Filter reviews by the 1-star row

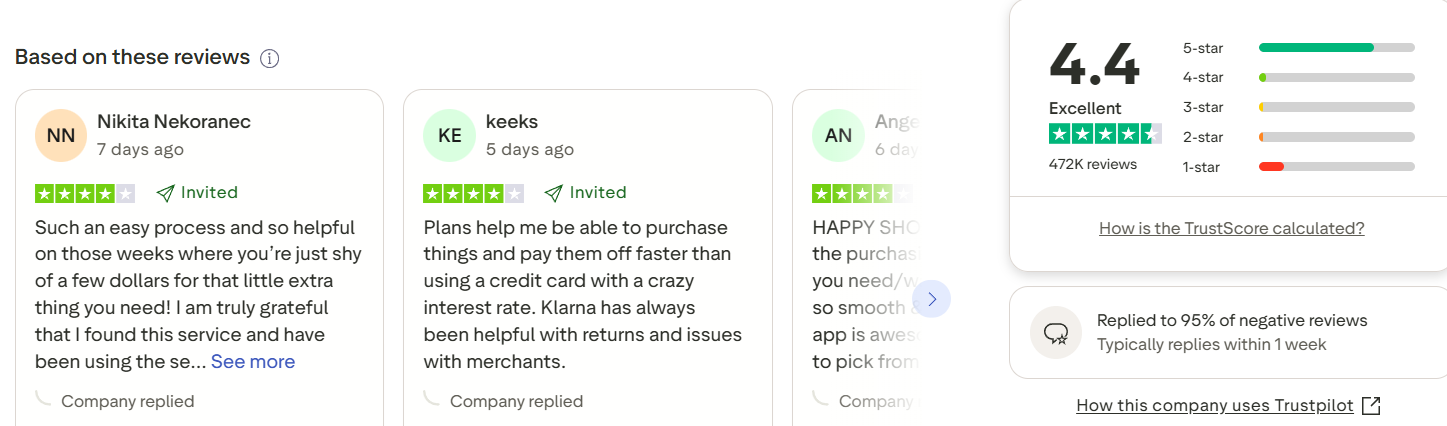click(1298, 167)
